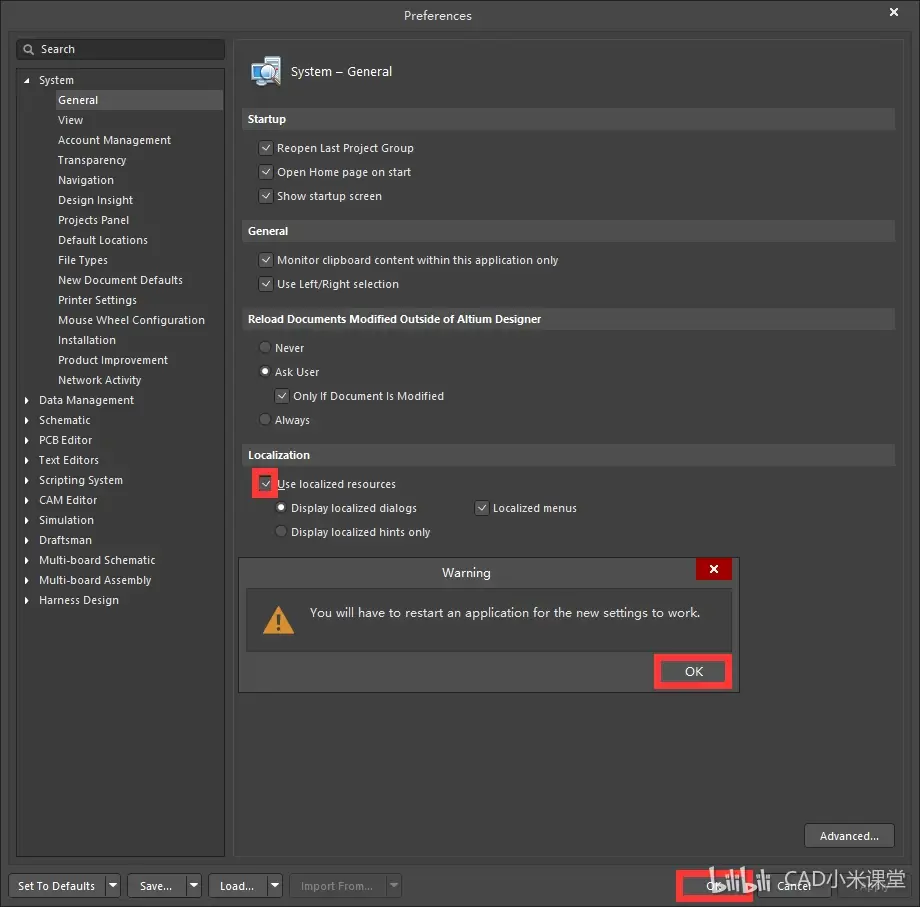Disable Localized menus checkbox
This screenshot has height=907, width=920.
pyautogui.click(x=482, y=507)
